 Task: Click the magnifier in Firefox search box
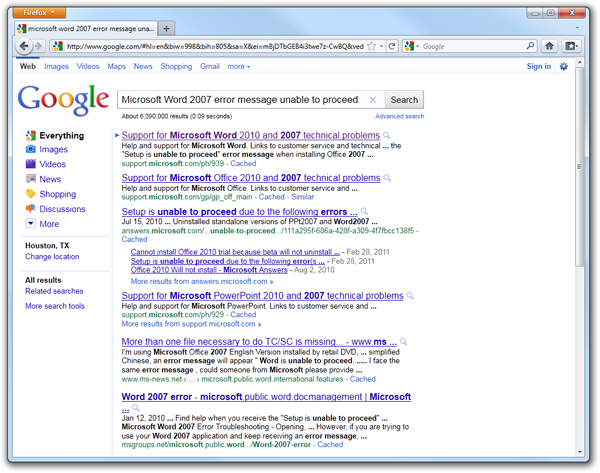tap(530, 46)
